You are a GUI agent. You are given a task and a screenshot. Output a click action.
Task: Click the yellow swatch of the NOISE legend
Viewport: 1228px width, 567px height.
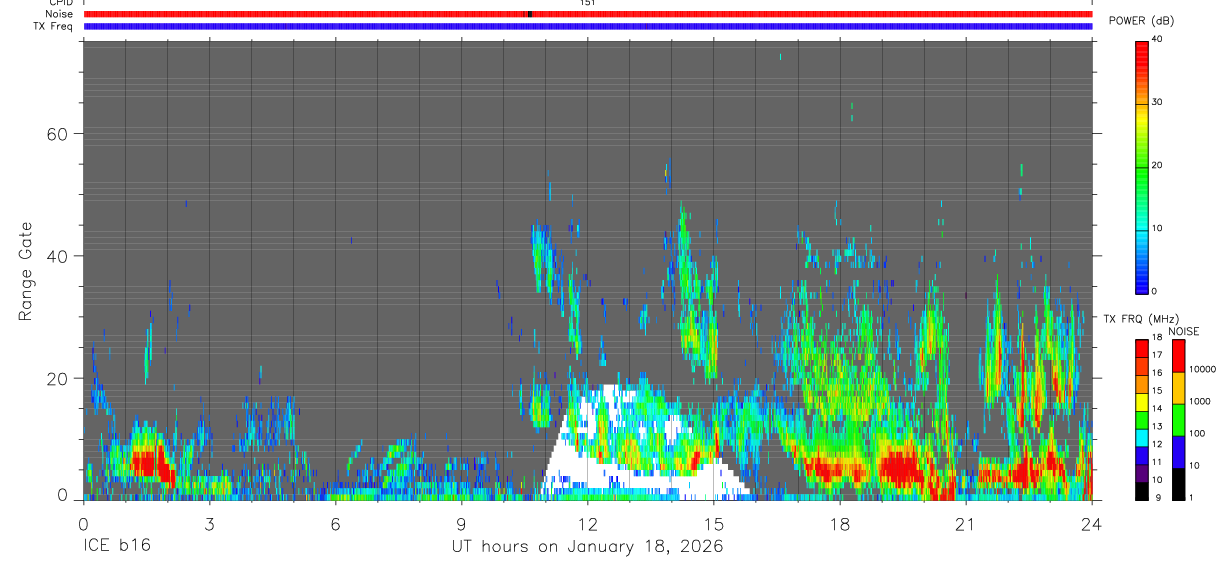[x=1179, y=388]
